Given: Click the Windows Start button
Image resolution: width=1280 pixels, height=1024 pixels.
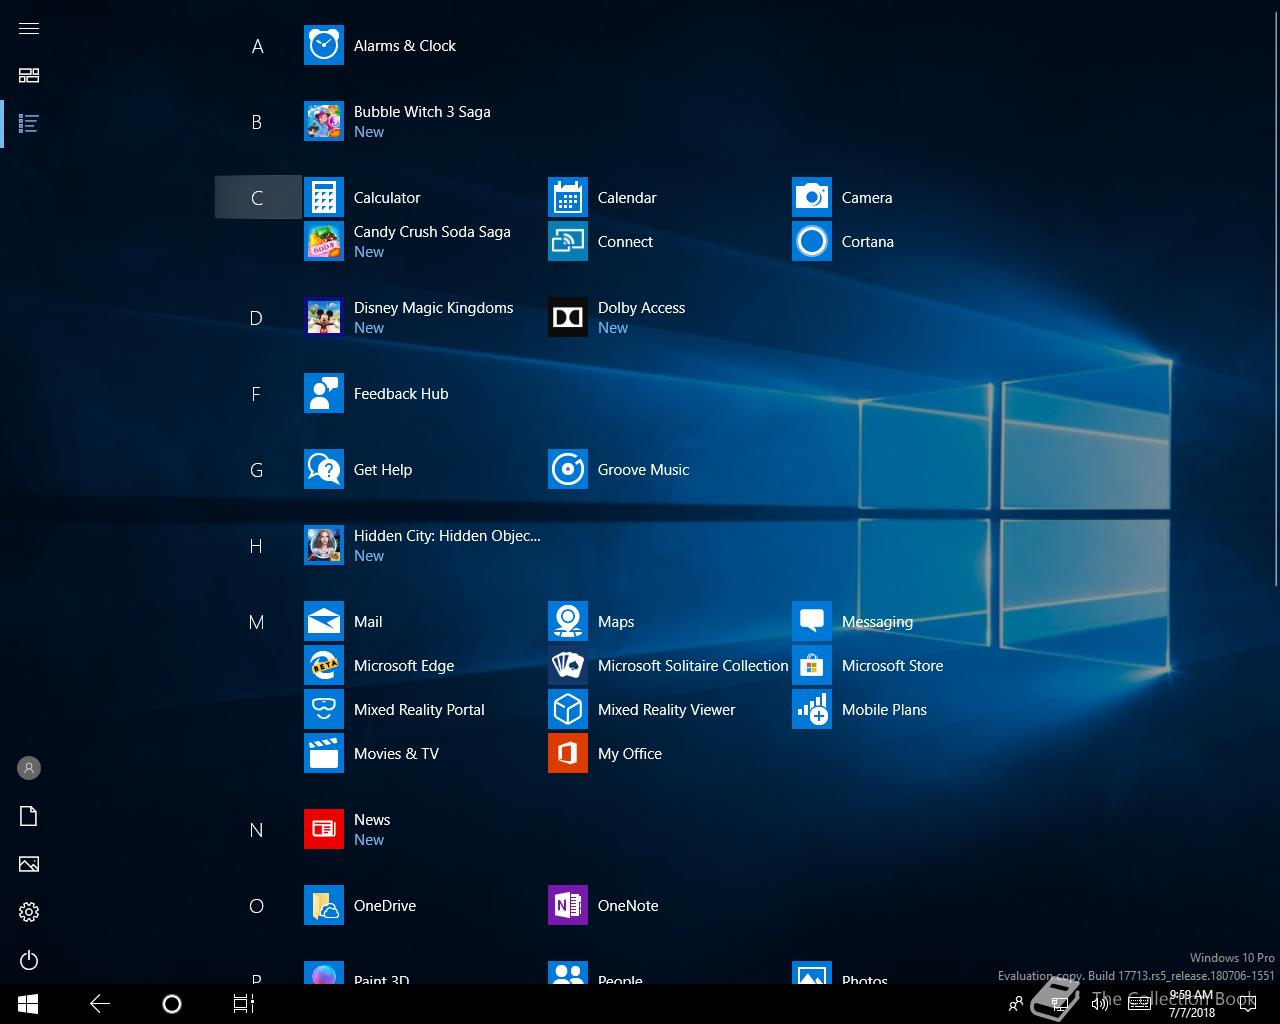Looking at the screenshot, I should tap(28, 1004).
